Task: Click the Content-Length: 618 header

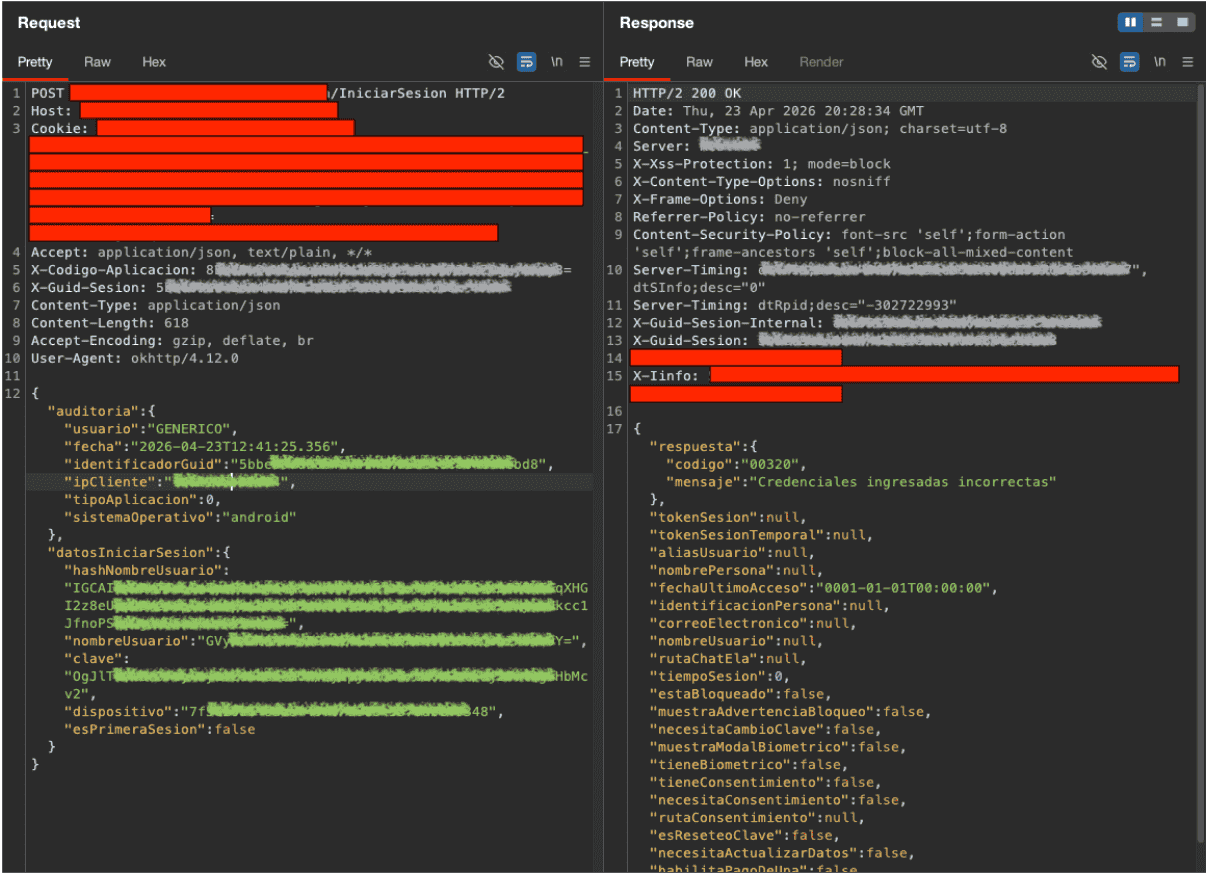Action: tap(110, 323)
